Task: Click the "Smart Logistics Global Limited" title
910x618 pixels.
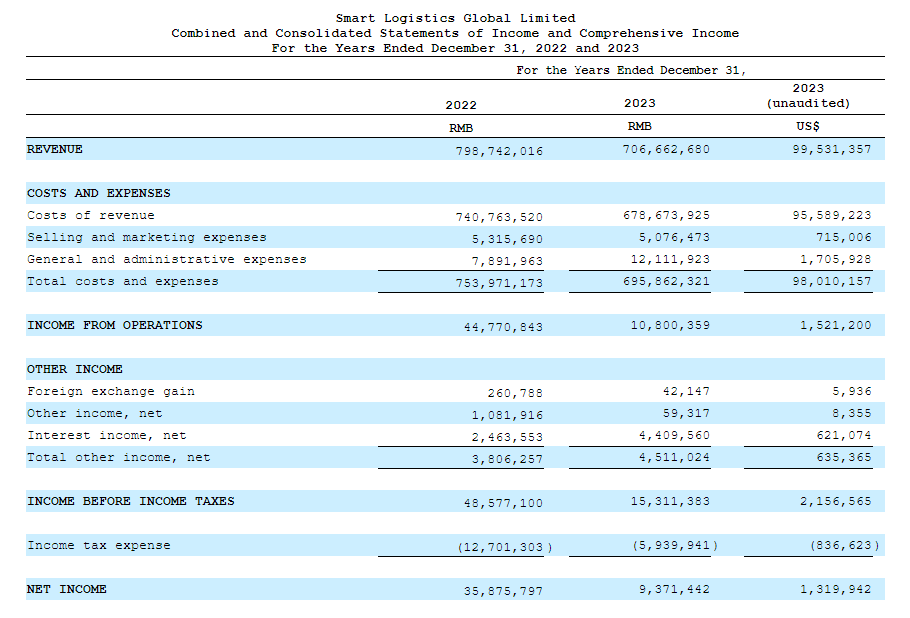Action: click(456, 18)
